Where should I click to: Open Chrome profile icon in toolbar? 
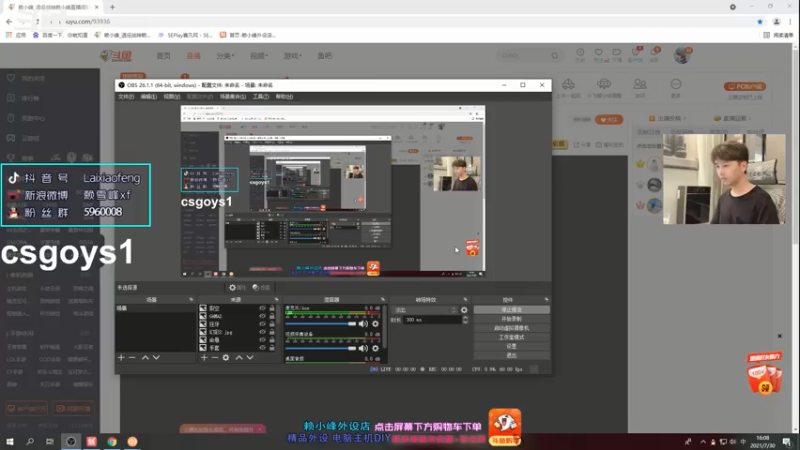click(777, 21)
